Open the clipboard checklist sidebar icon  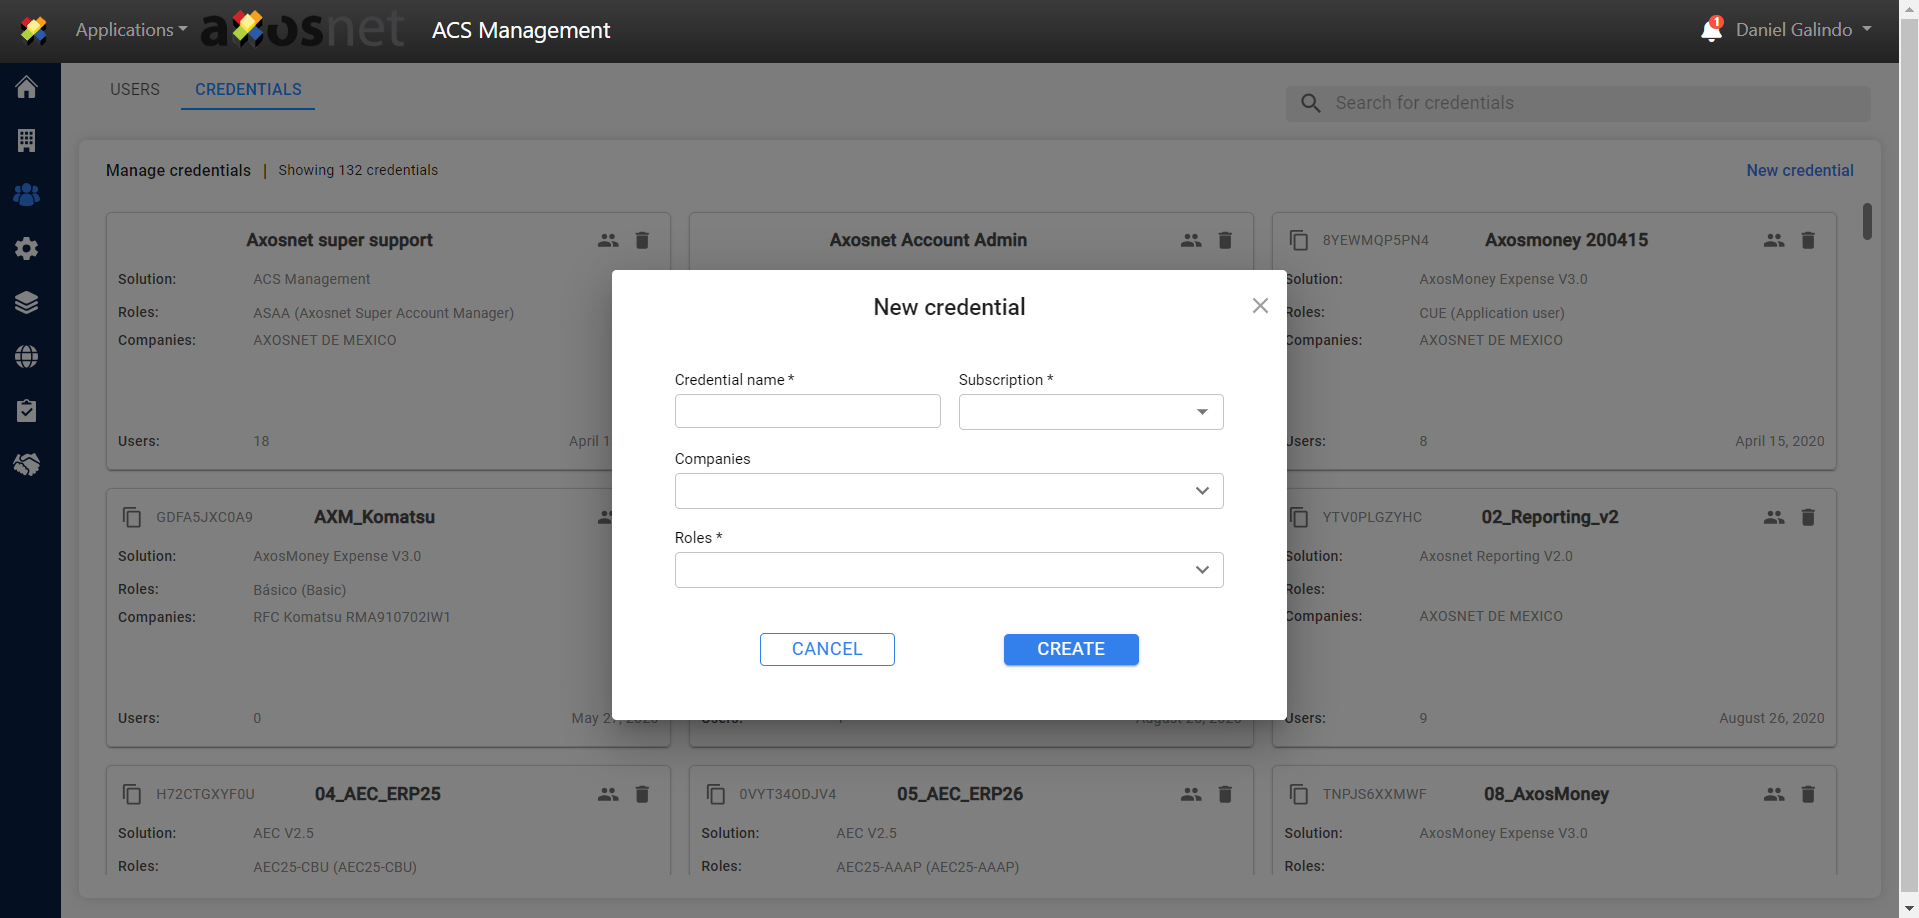click(x=27, y=411)
